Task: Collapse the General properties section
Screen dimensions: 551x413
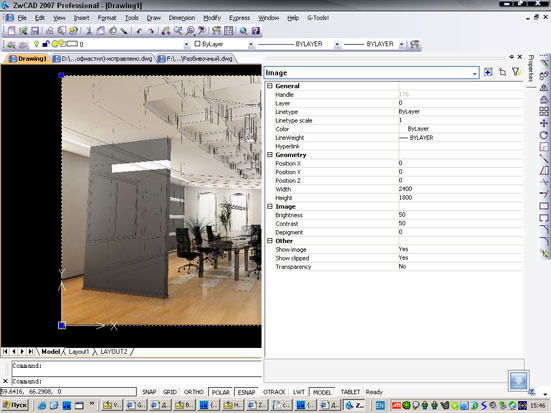Action: click(270, 86)
